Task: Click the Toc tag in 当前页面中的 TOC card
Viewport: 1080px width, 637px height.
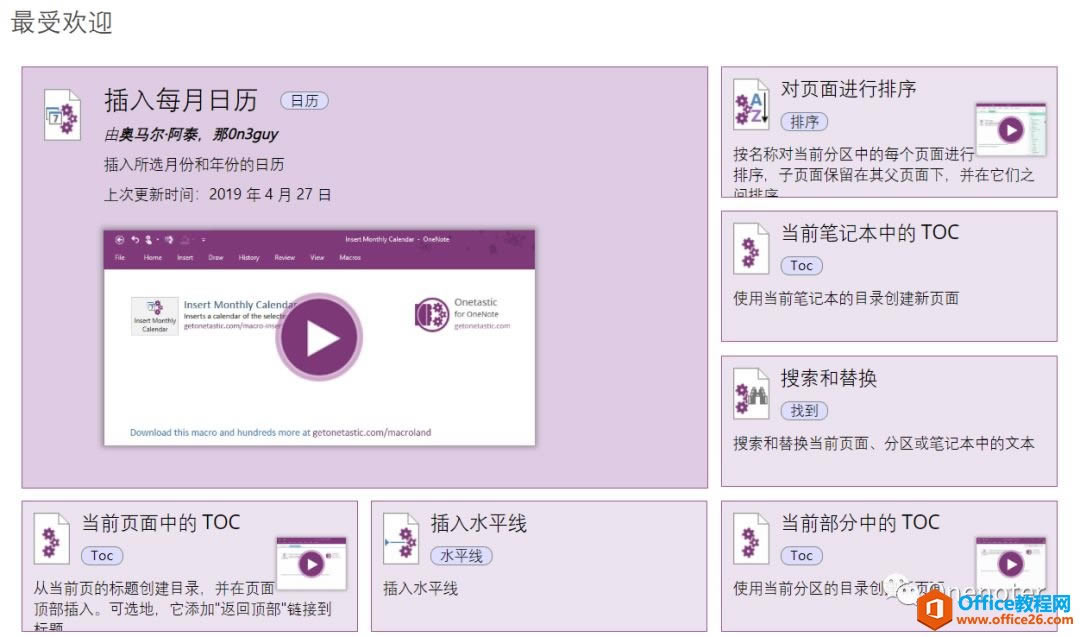Action: tap(99, 555)
